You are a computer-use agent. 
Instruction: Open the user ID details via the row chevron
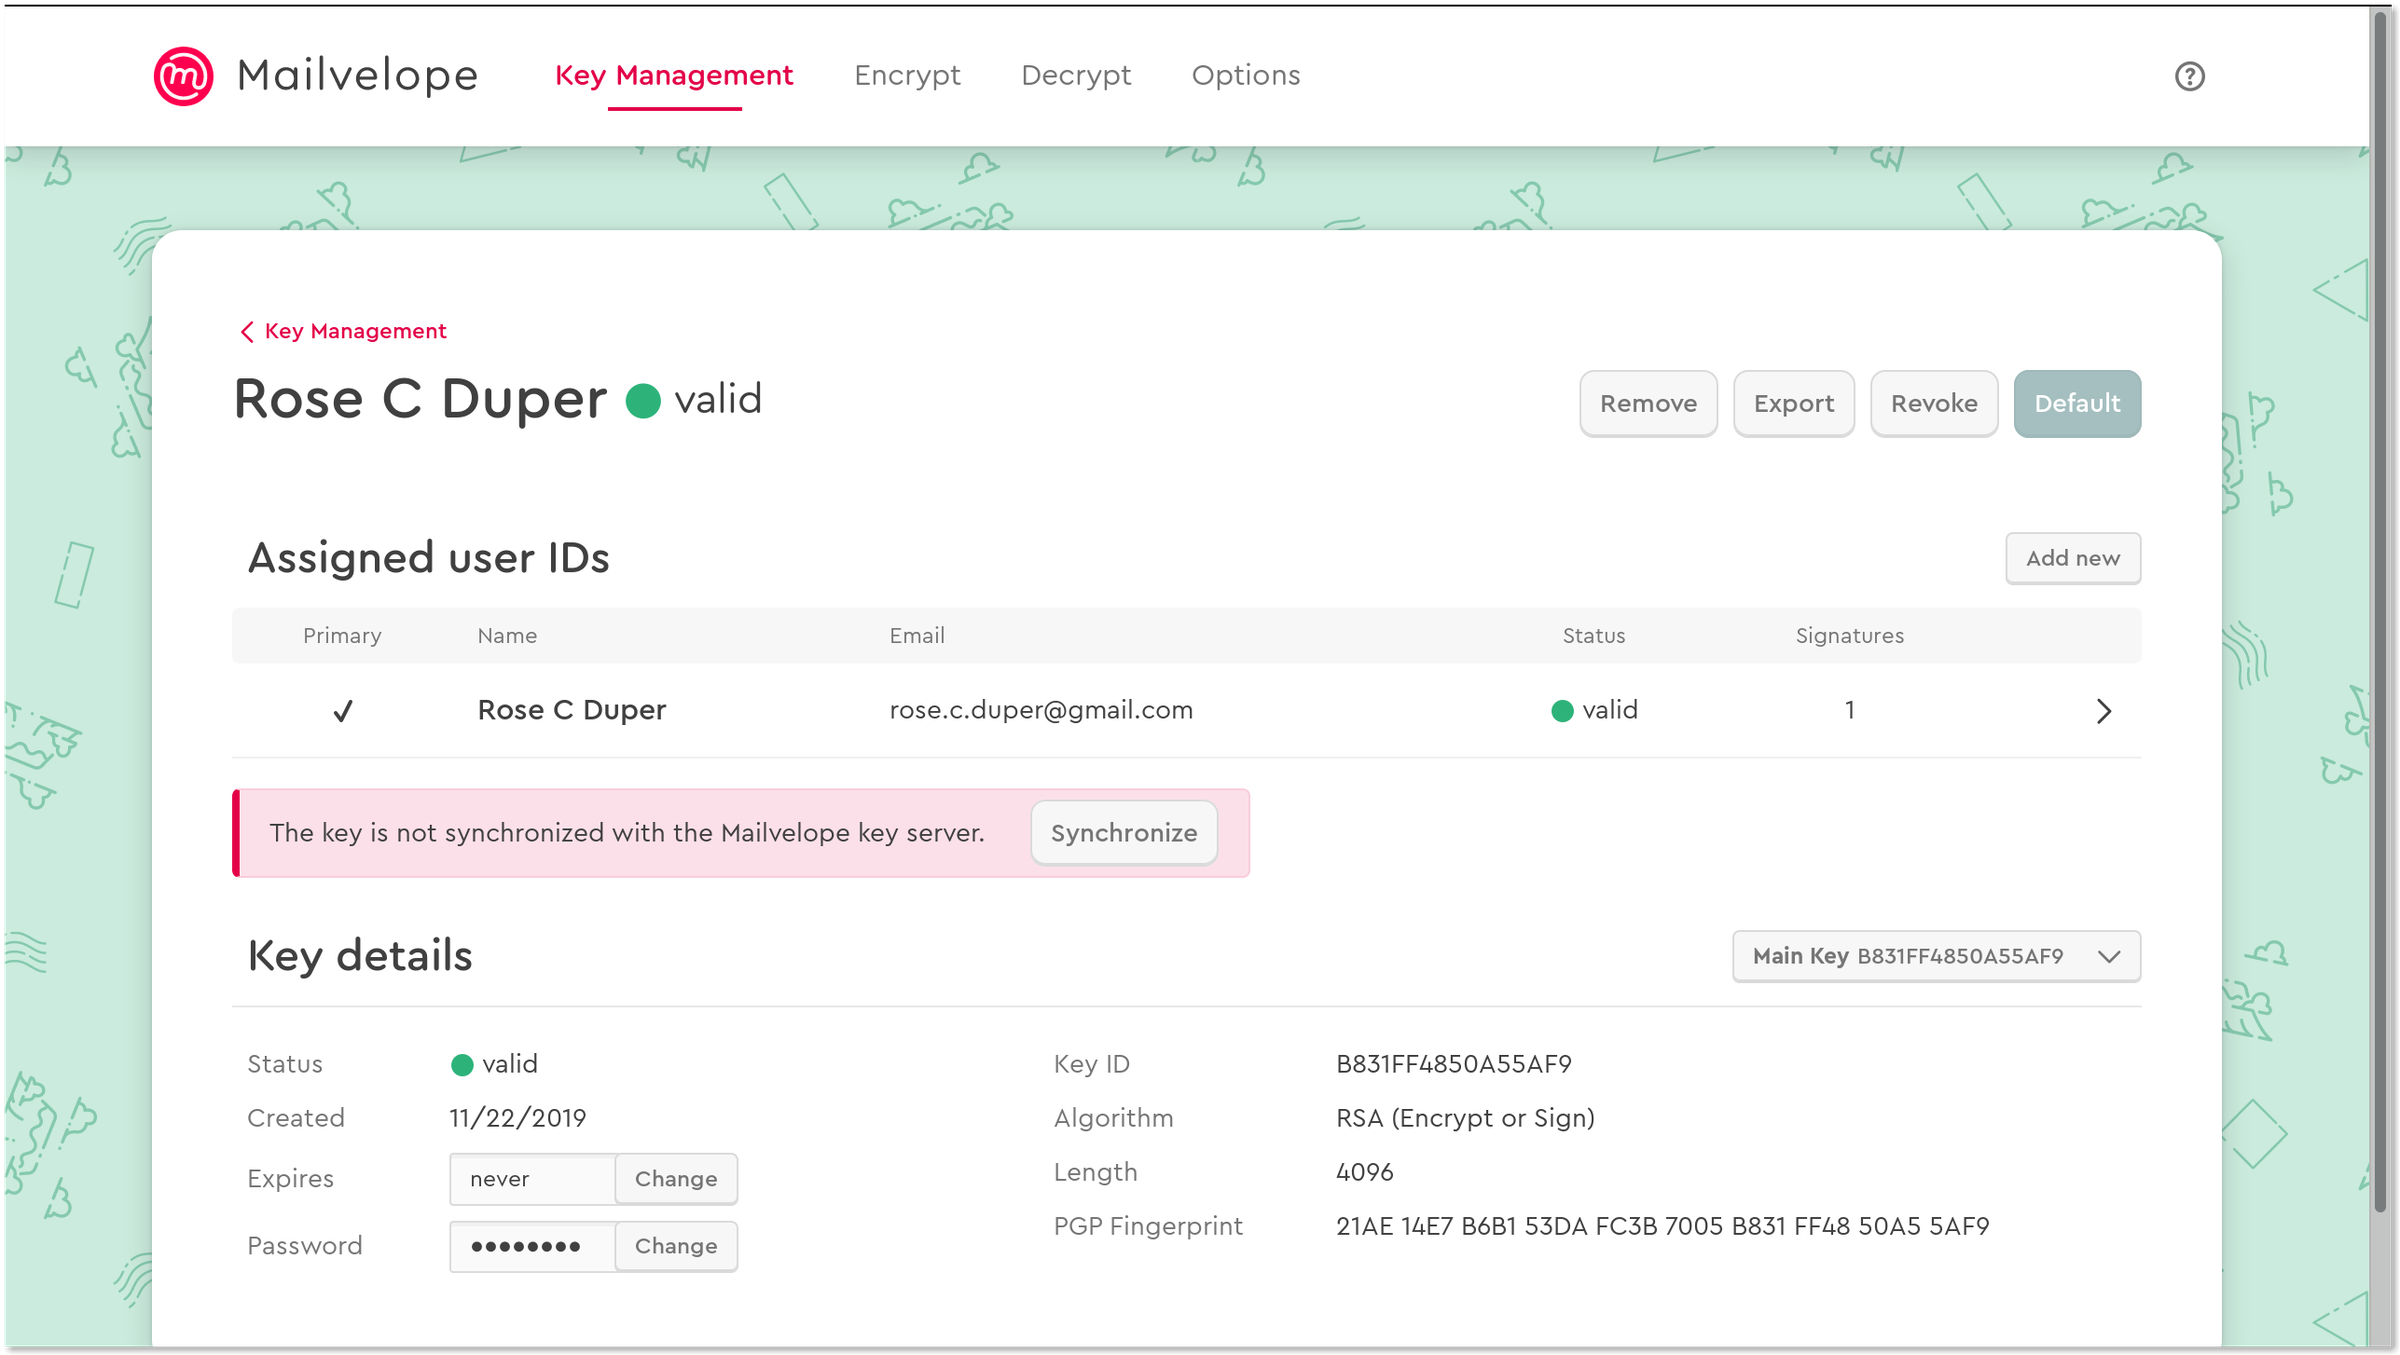(2104, 711)
